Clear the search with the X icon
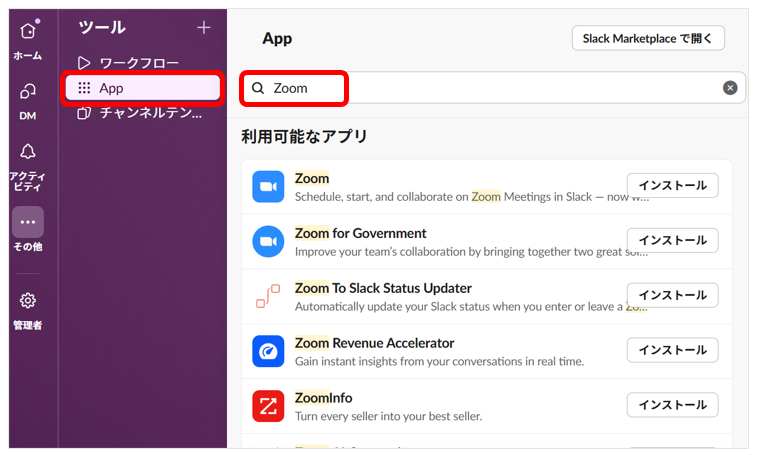This screenshot has width=759, height=459. [730, 88]
